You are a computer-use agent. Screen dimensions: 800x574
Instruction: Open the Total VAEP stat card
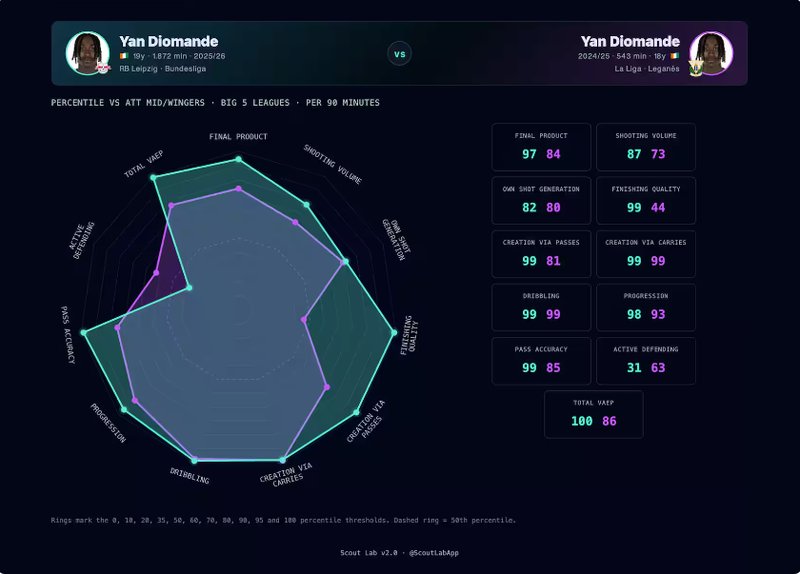pos(593,414)
